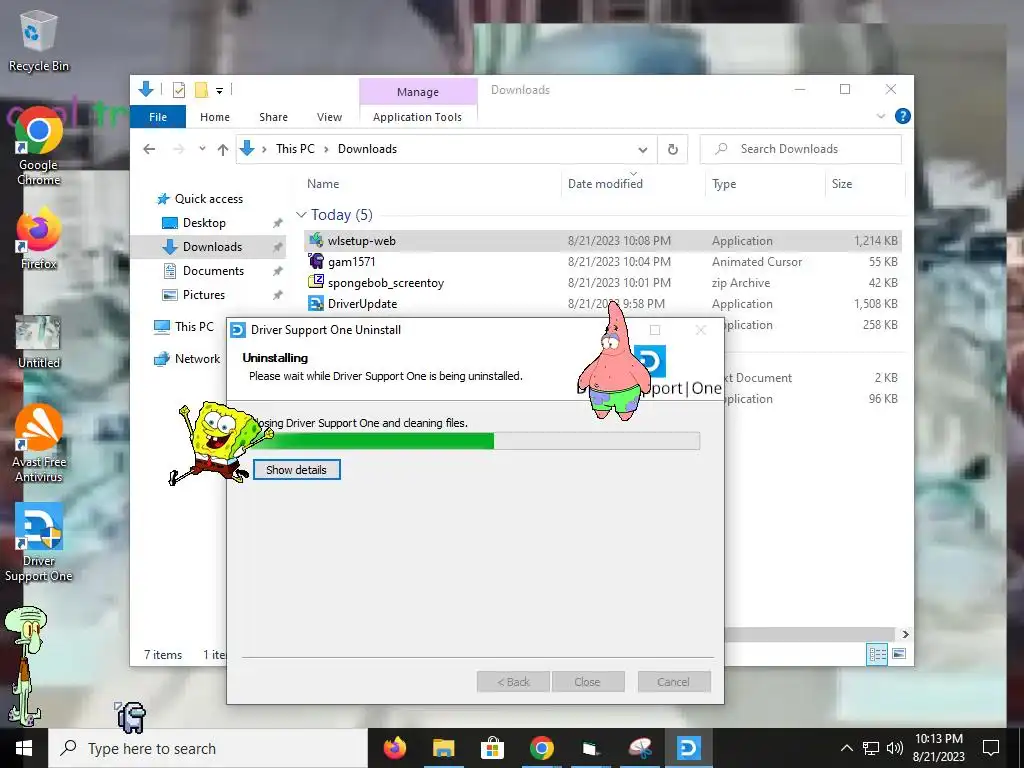Expand the ribbon chevron
The image size is (1024, 768).
pyautogui.click(x=880, y=116)
